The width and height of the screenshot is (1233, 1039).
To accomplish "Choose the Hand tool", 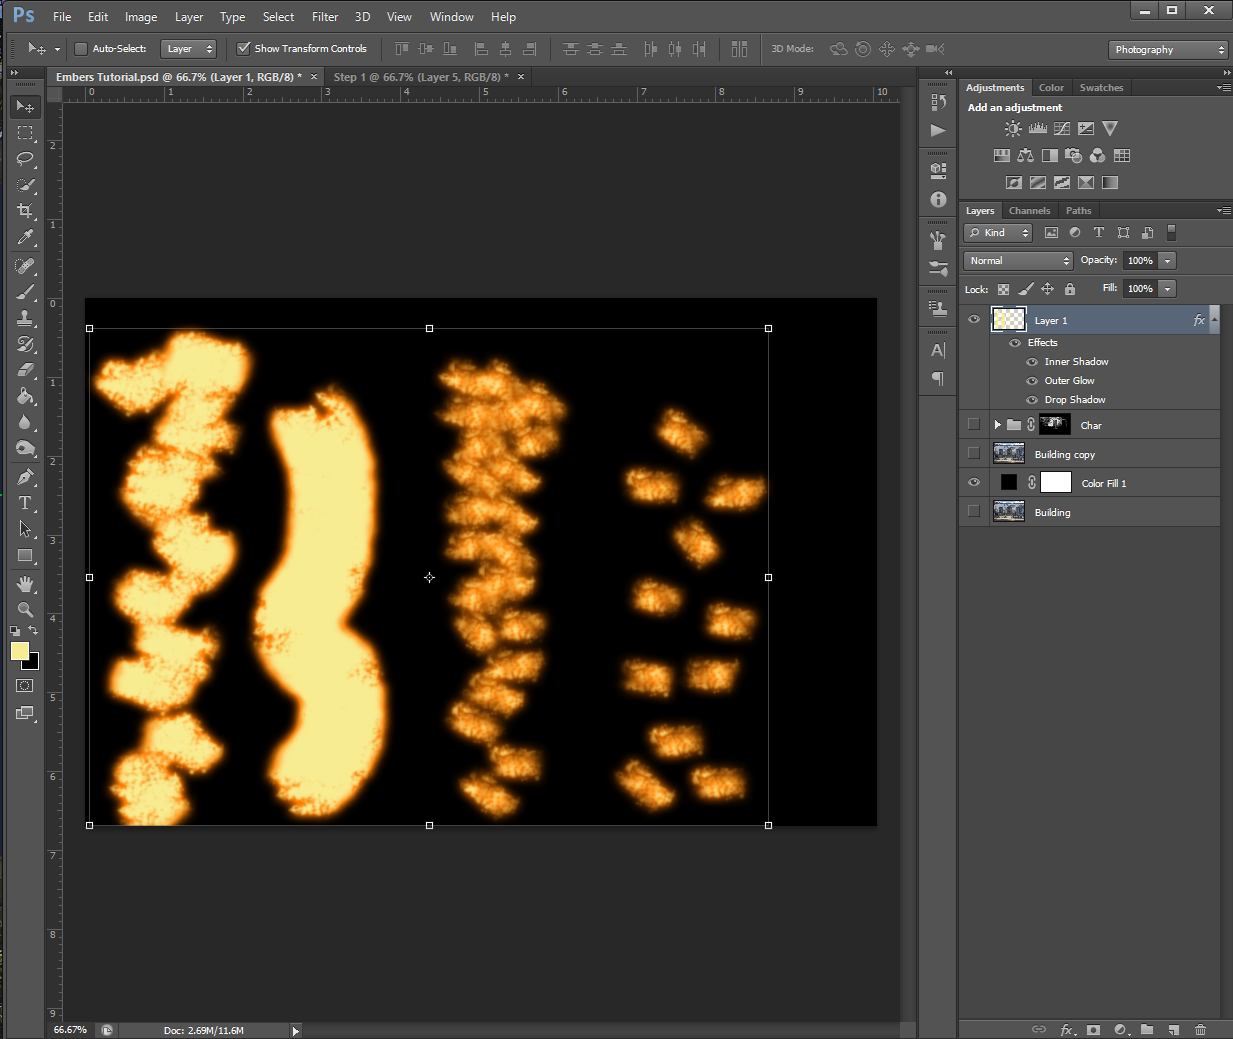I will pos(25,583).
